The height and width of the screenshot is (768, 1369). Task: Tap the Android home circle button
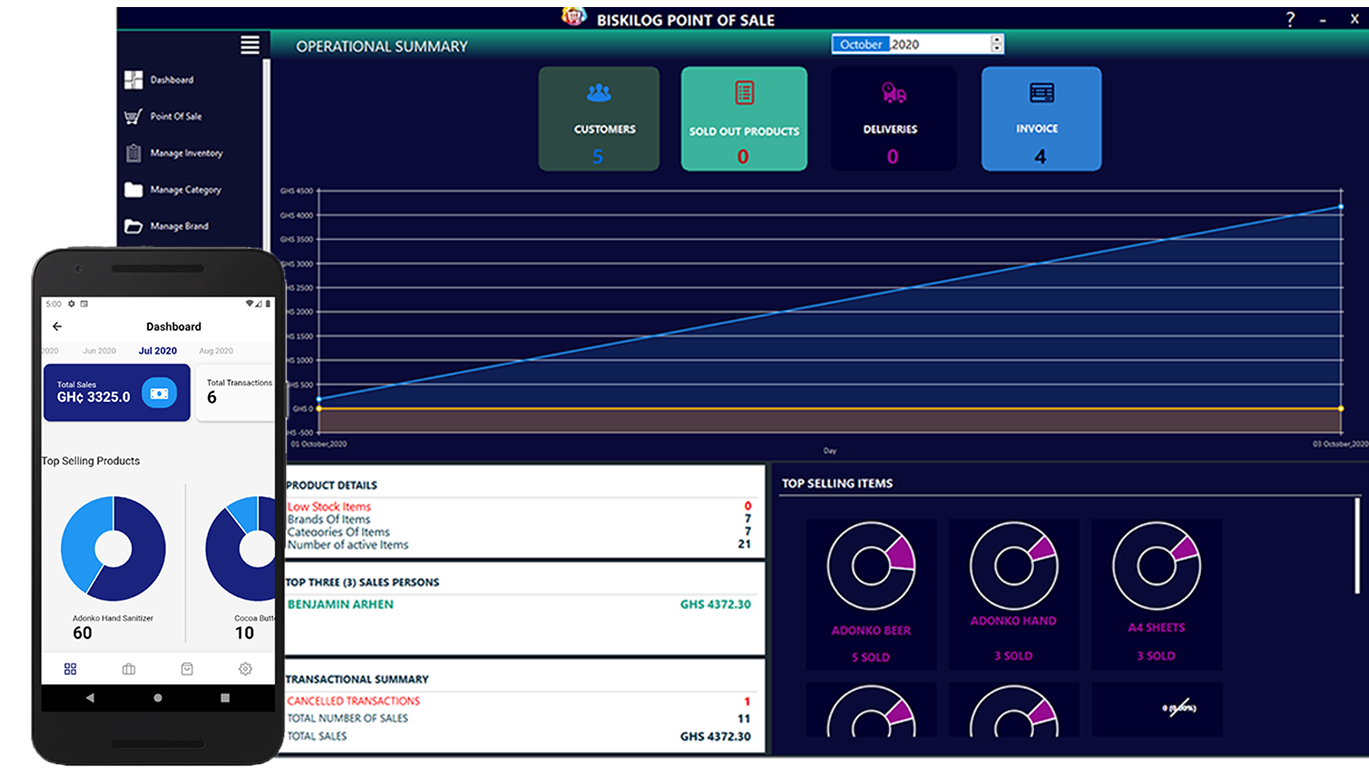click(158, 698)
